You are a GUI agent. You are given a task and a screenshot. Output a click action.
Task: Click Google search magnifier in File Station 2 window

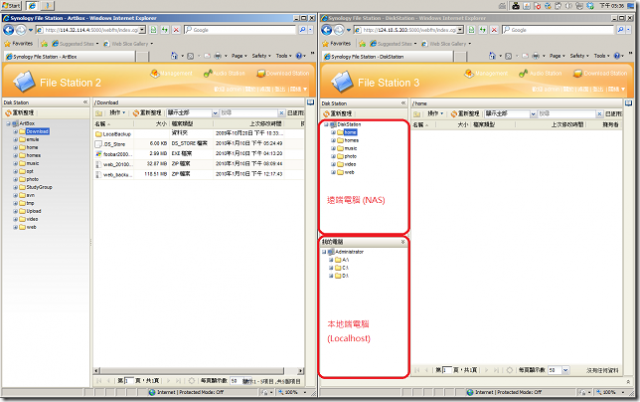tap(302, 30)
